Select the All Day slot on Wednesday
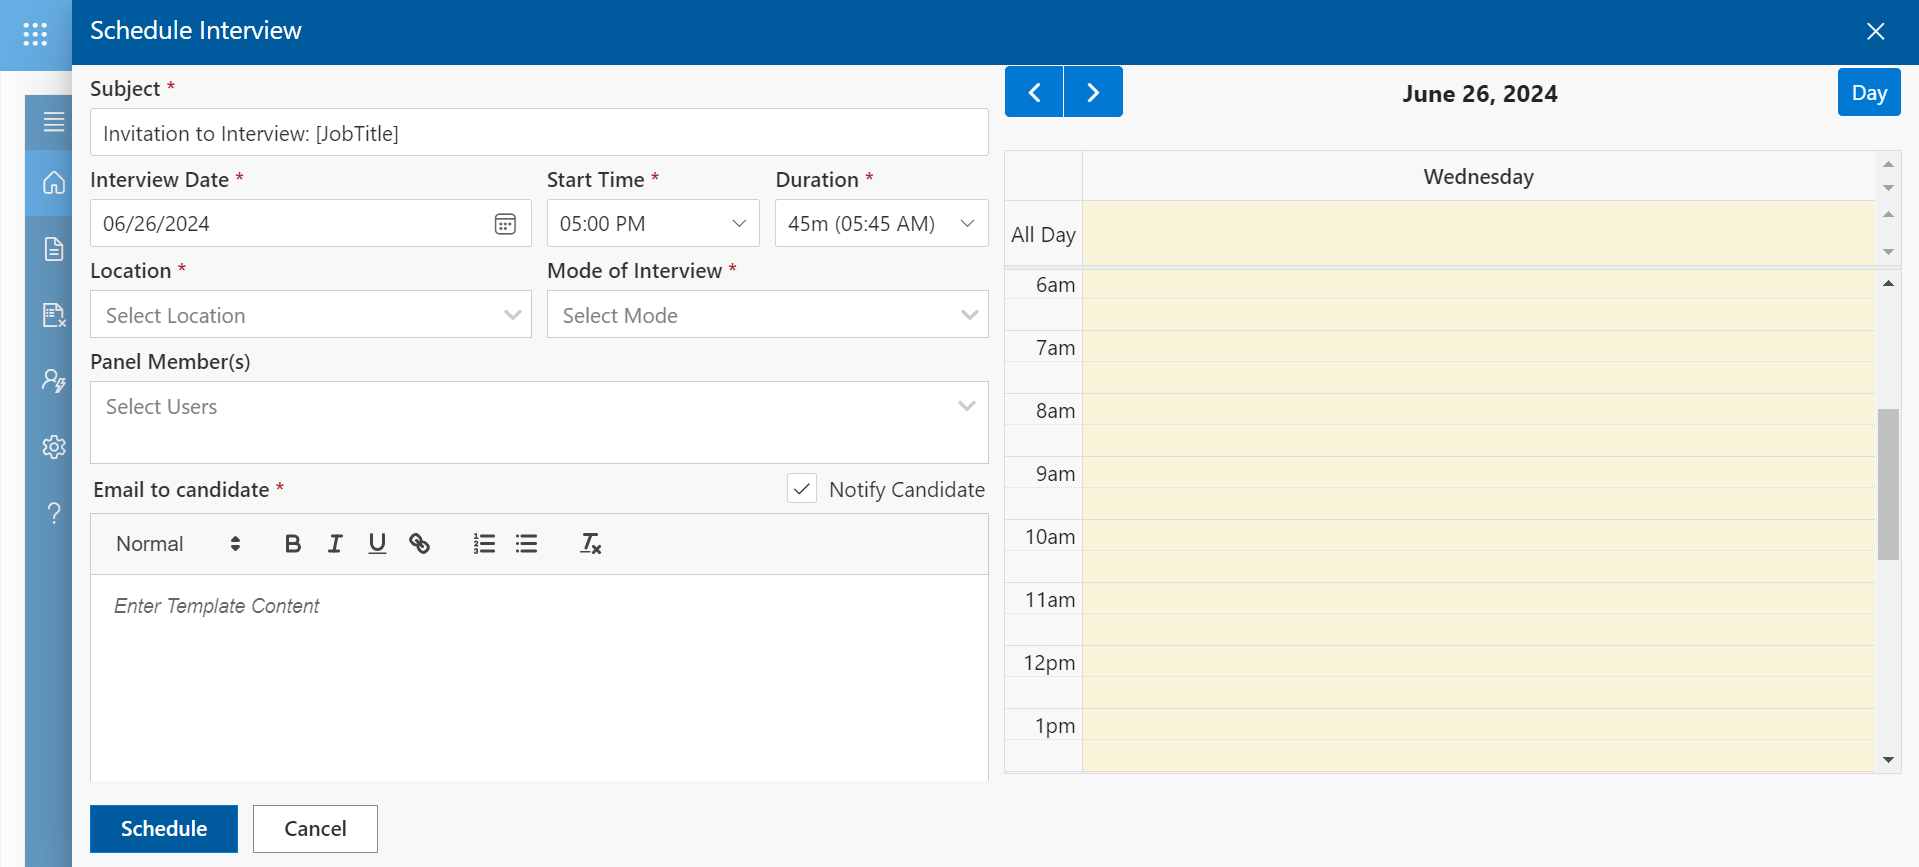This screenshot has width=1919, height=867. point(1478,233)
